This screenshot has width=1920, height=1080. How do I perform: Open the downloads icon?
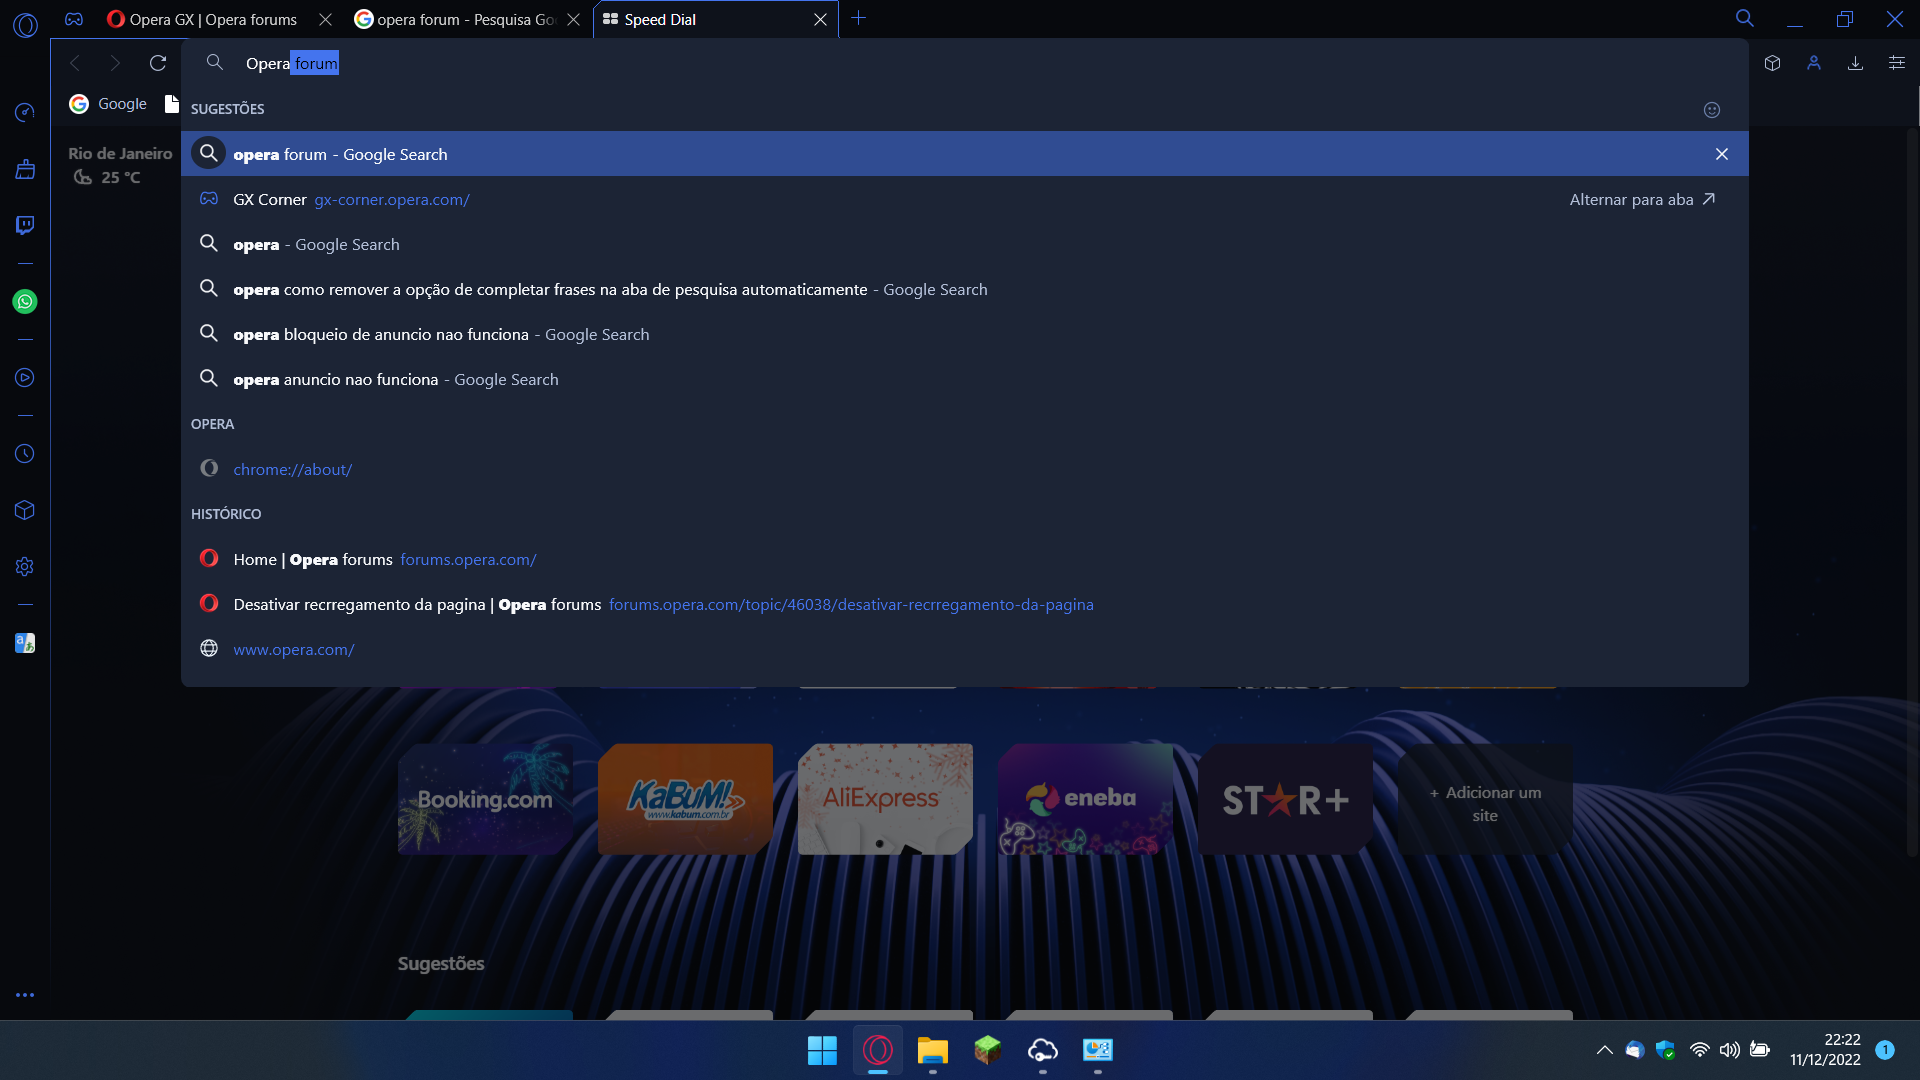click(x=1855, y=63)
